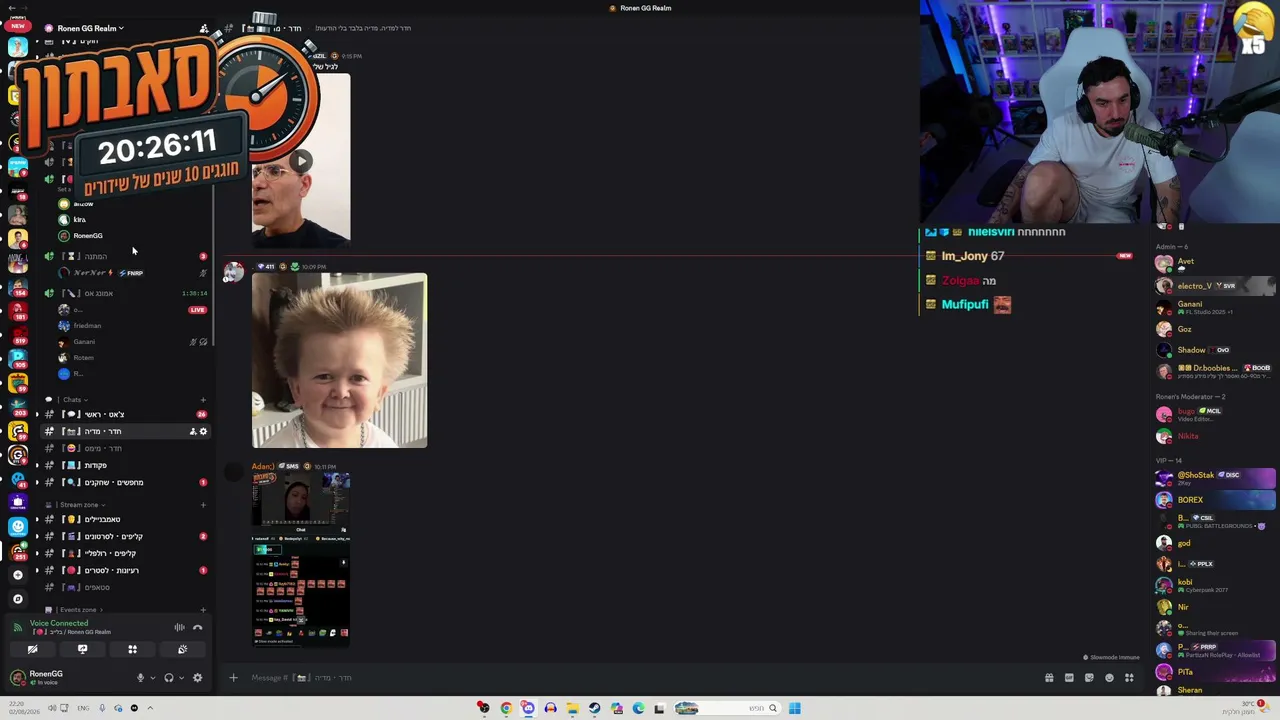Open the GIF picker
Viewport: 1280px width, 720px height.
[x=1069, y=678]
